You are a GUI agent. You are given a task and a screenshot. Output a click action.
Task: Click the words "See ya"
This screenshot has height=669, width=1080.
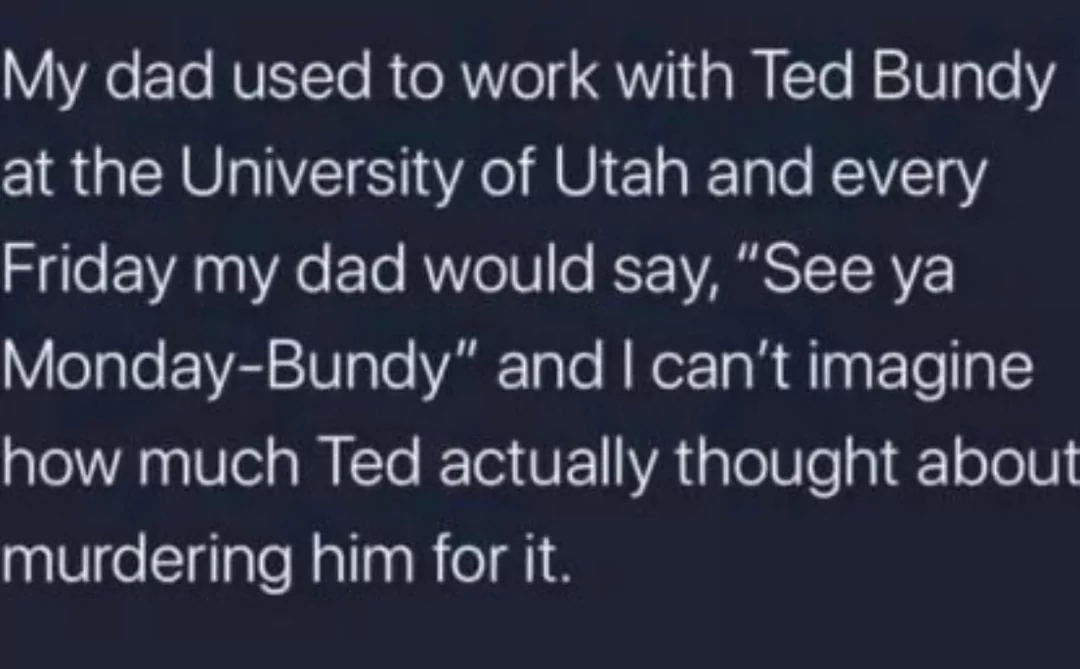click(857, 269)
